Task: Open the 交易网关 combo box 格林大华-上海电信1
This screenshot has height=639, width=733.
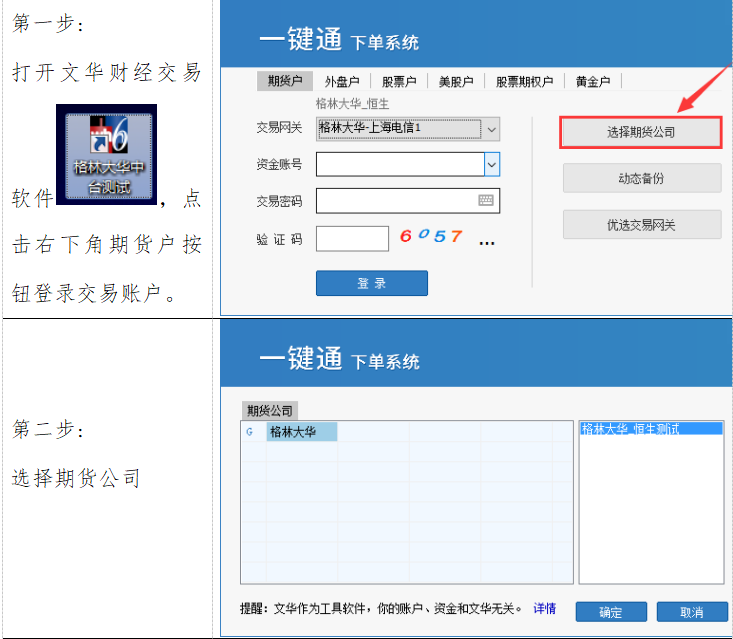Action: click(x=408, y=129)
